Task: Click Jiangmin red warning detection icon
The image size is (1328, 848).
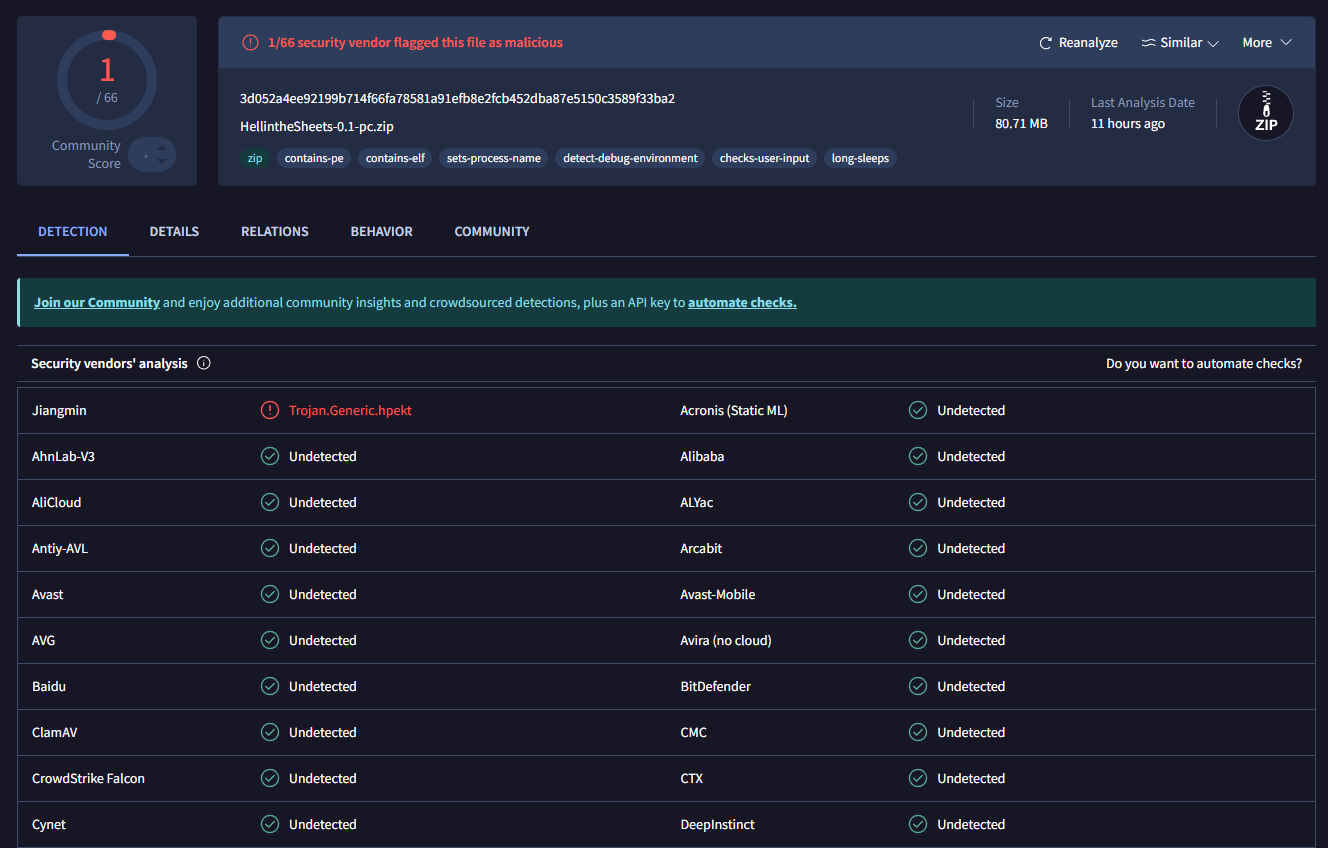Action: click(270, 410)
